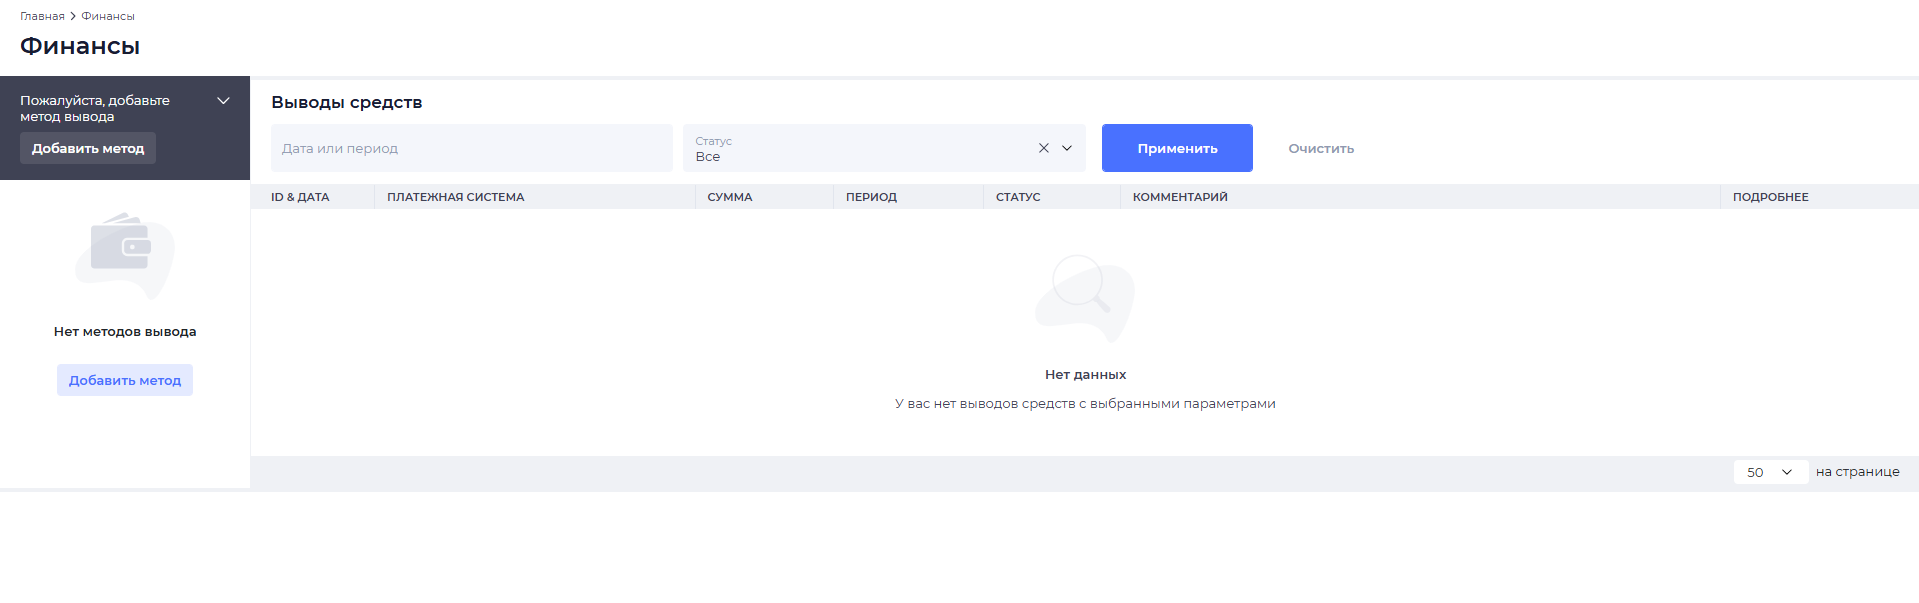
Task: Click the ПОДРОБНЕЕ column header
Action: click(x=1770, y=197)
